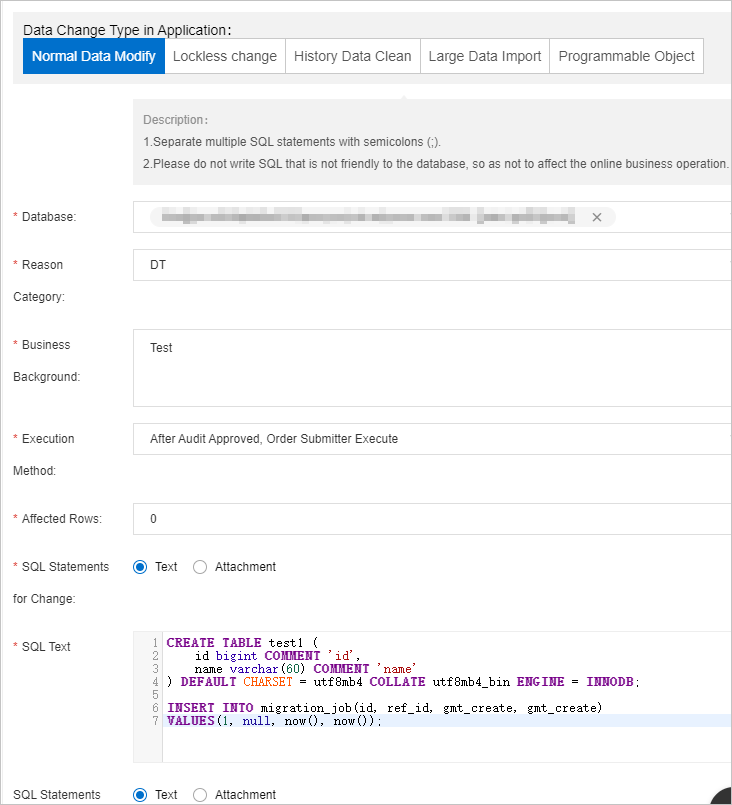Open the Reason Category dropdown showing DT

432,265
